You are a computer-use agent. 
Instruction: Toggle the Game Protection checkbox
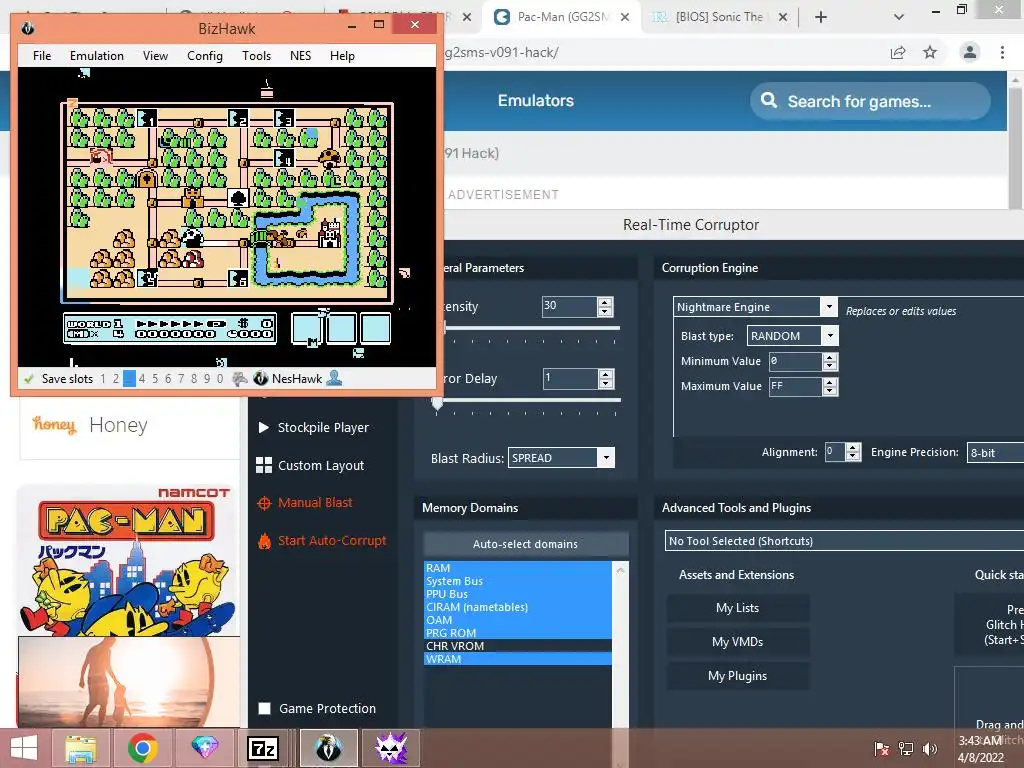264,709
